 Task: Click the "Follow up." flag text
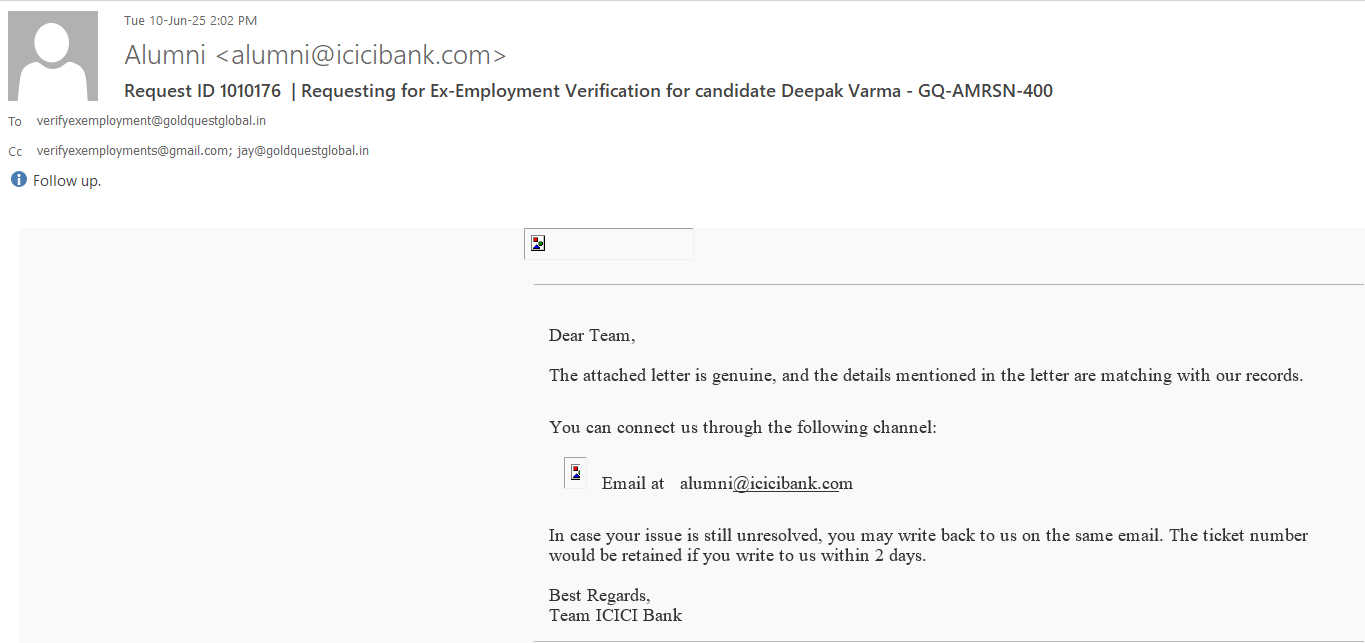(x=67, y=181)
